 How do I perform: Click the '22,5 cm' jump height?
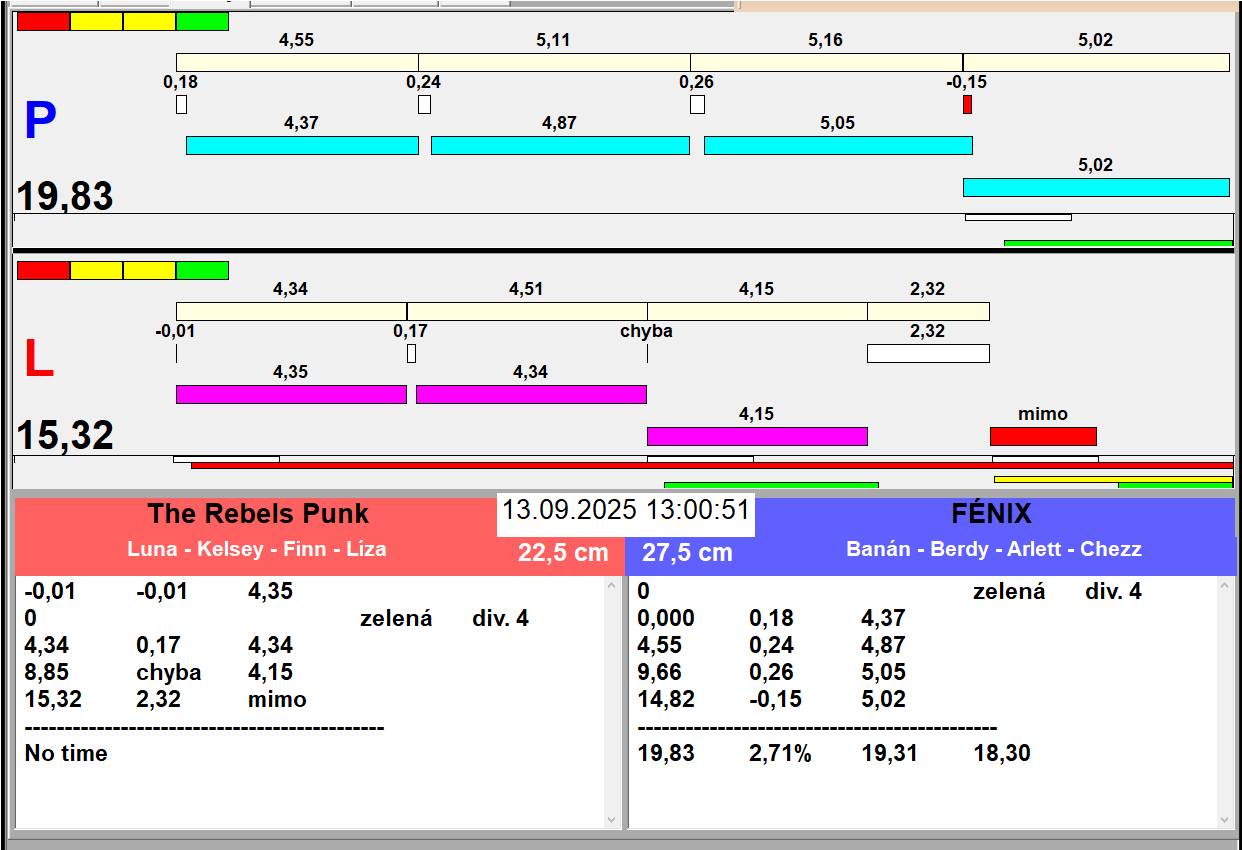[x=563, y=553]
